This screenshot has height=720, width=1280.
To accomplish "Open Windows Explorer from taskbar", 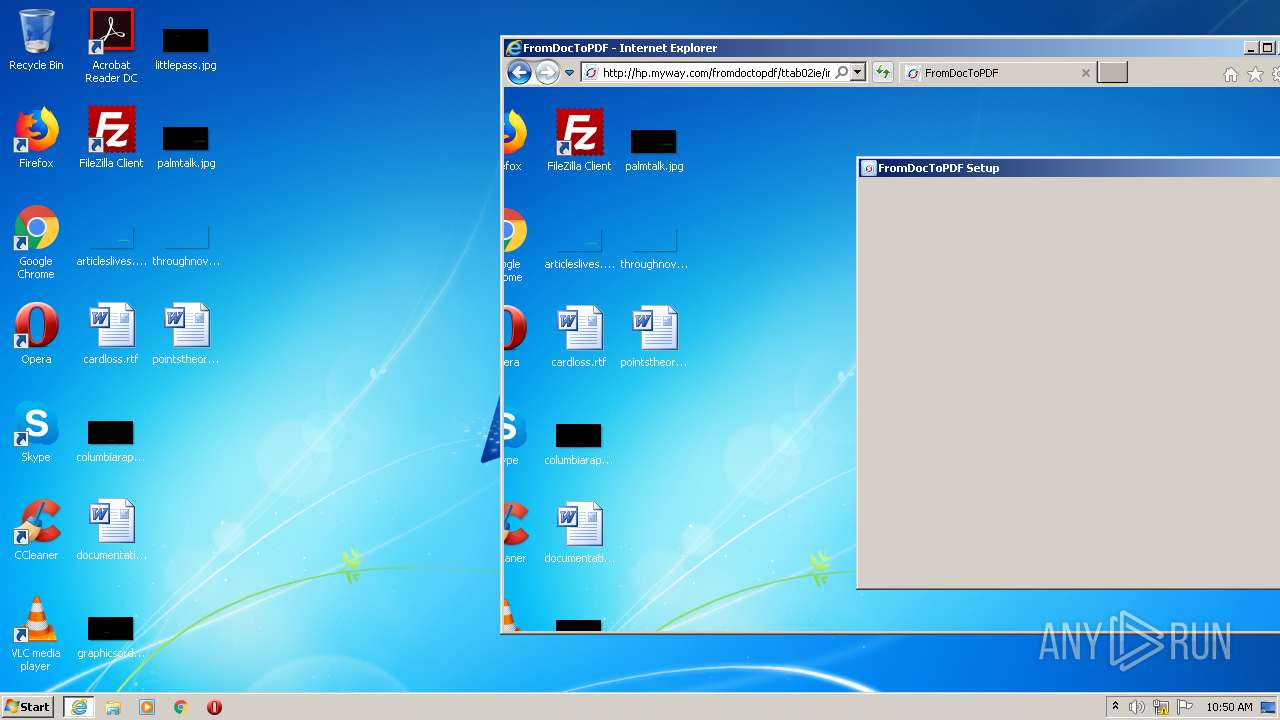I will coord(113,707).
